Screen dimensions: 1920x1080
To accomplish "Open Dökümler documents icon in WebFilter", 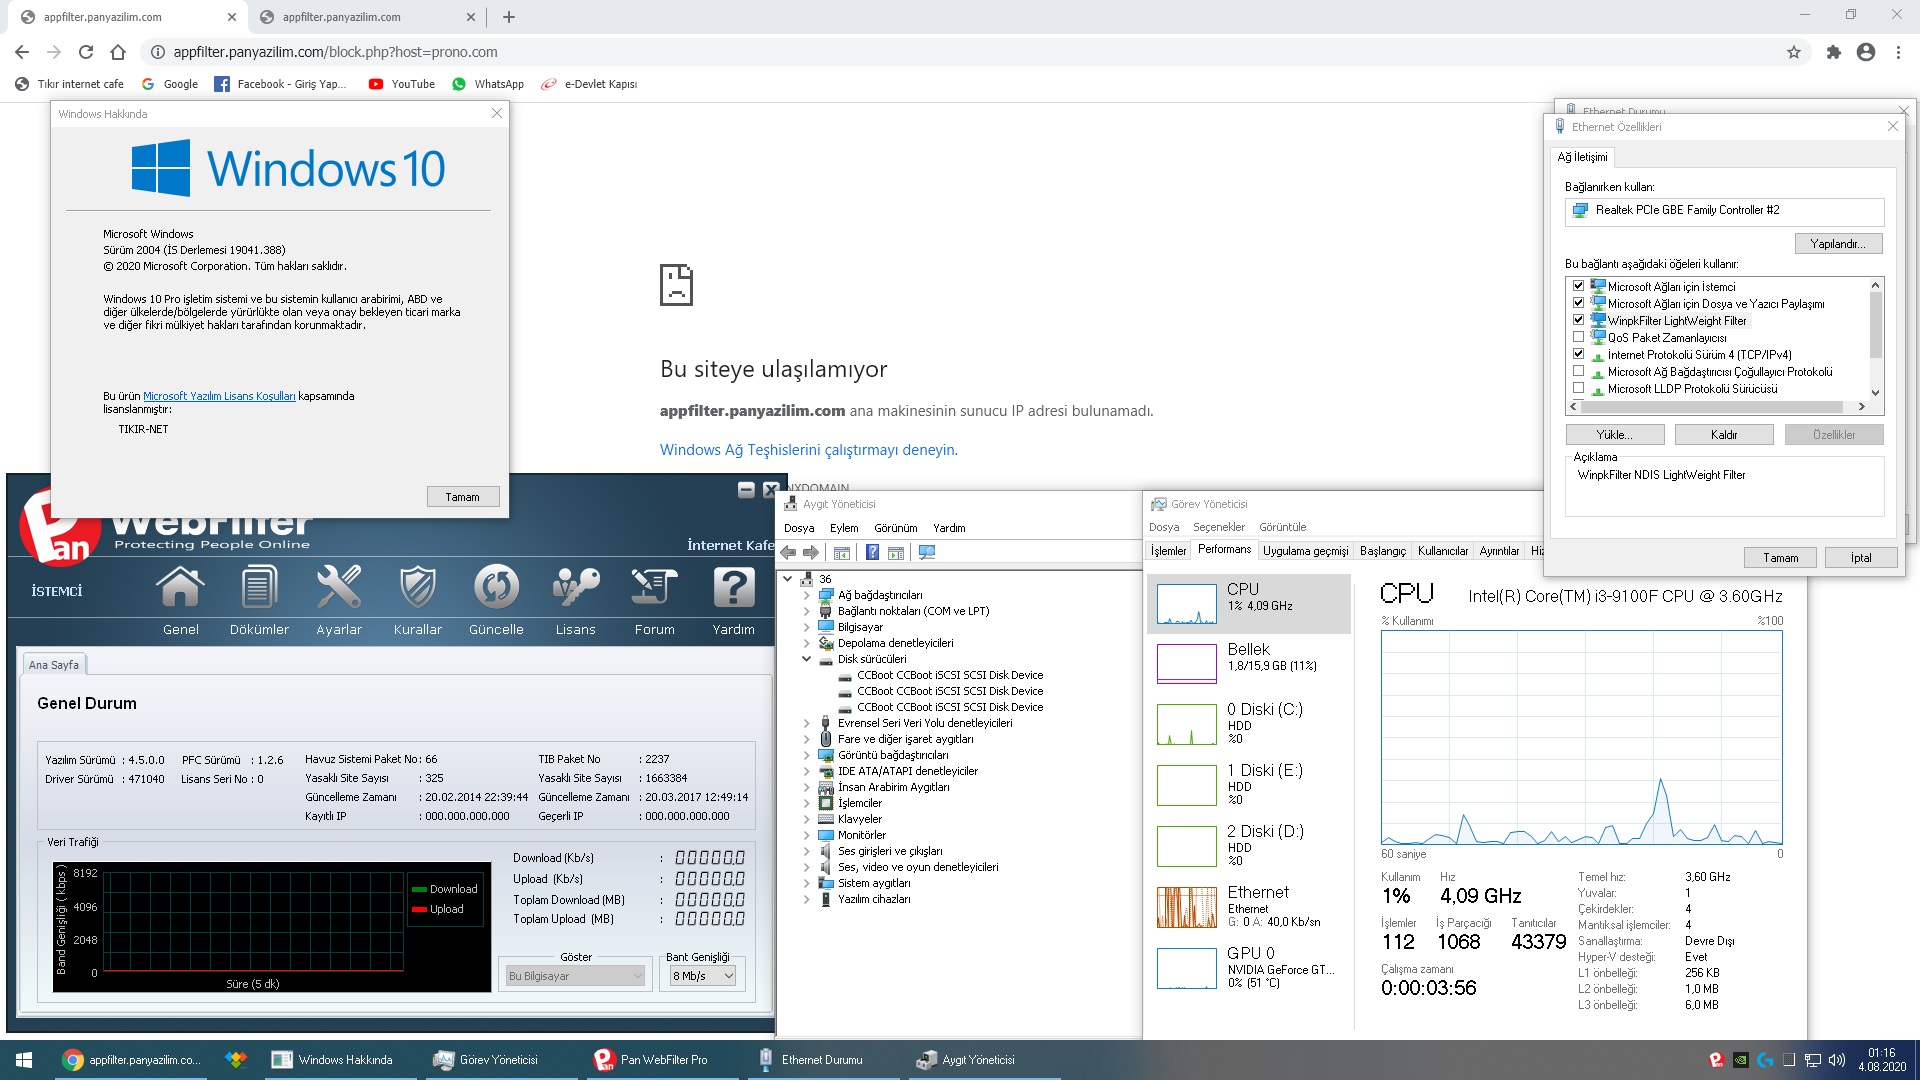I will click(x=259, y=588).
